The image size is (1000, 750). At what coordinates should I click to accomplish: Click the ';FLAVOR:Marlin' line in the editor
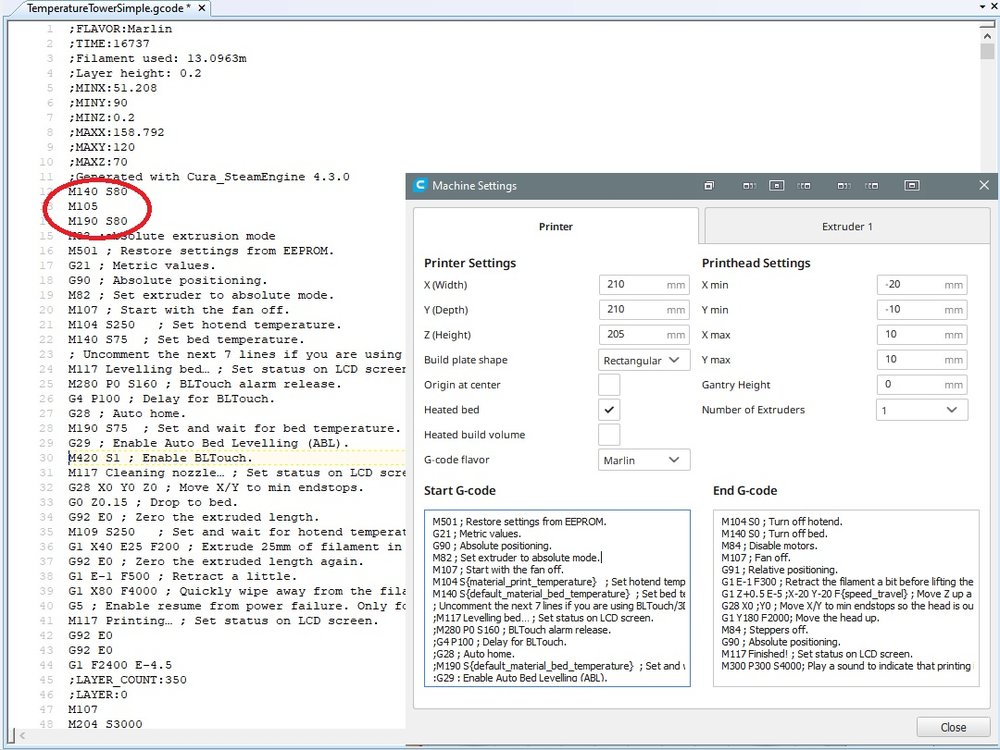[121, 29]
